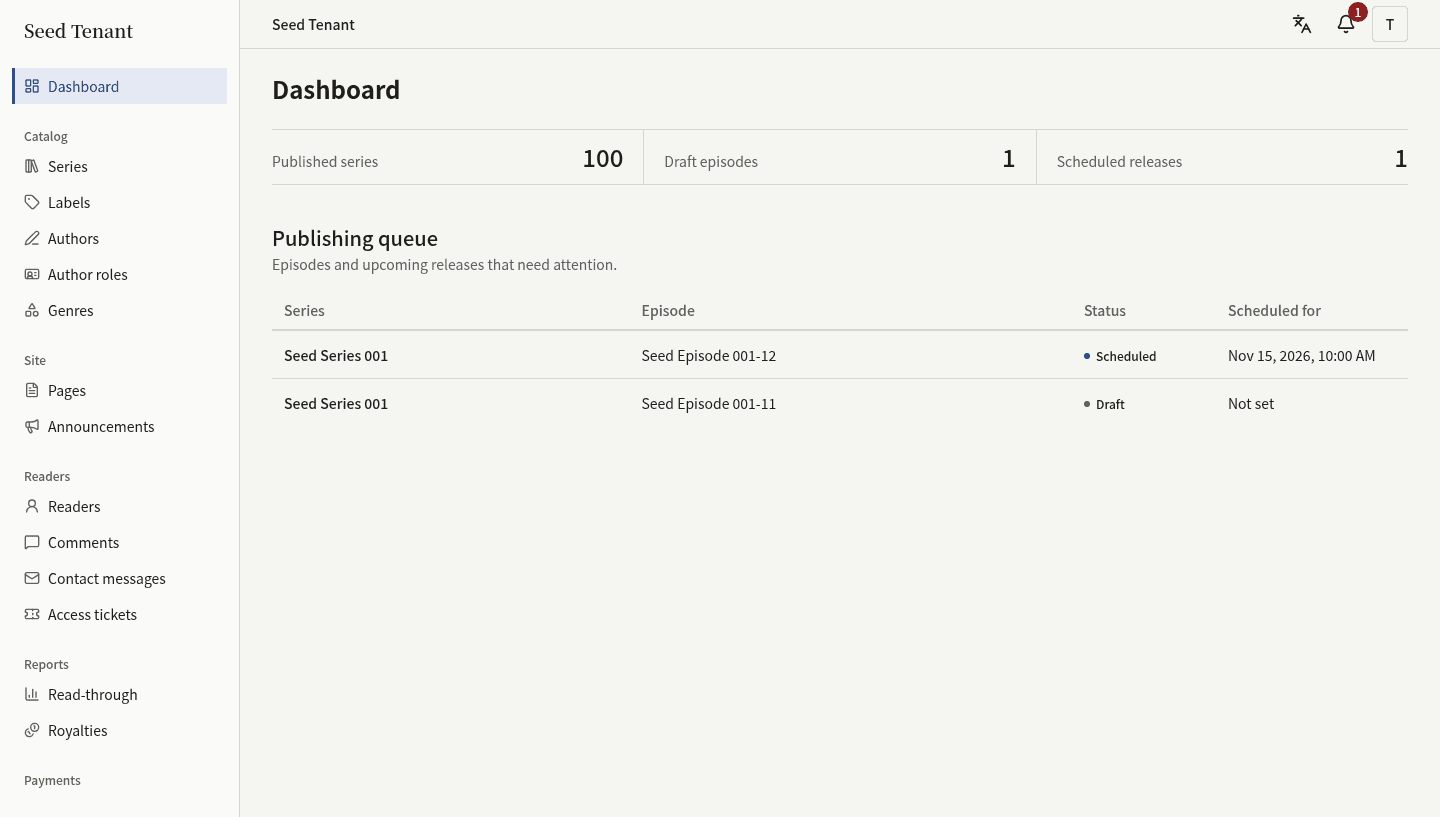Screen dimensions: 1440x817
Task: Click the Comments speech bubble icon
Action: pos(32,542)
